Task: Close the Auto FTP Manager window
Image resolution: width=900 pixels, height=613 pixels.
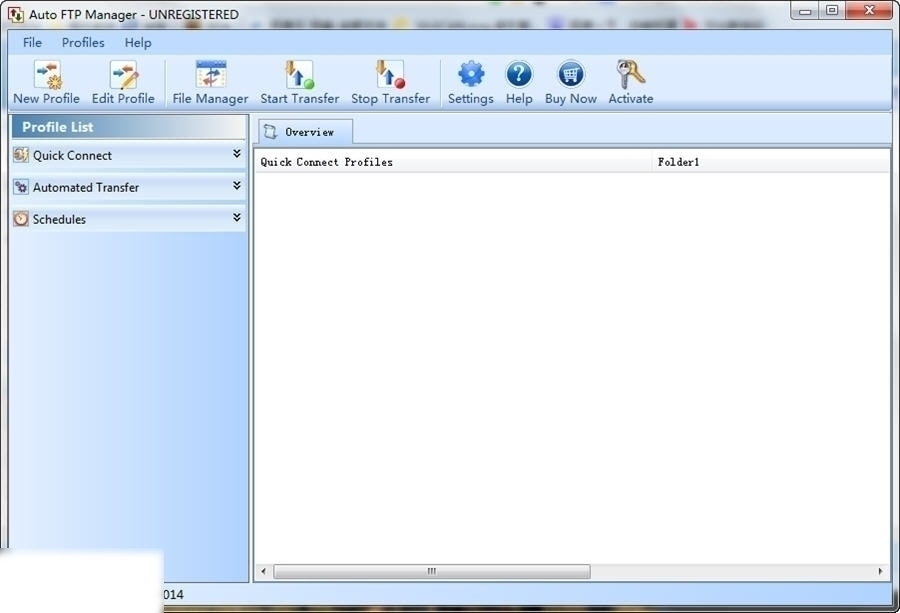Action: click(x=869, y=11)
